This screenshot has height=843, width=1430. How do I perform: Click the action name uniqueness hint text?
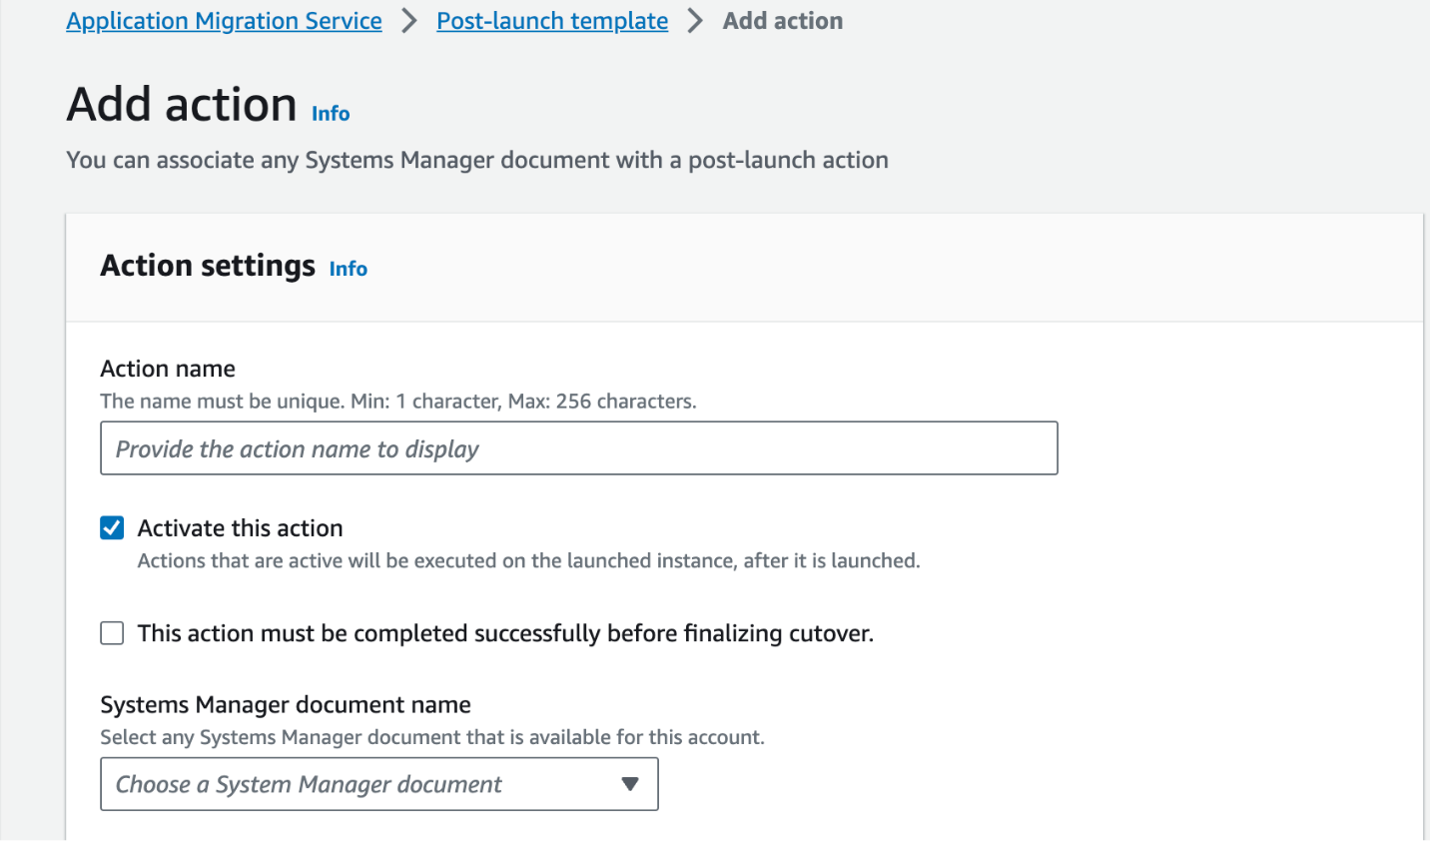398,402
